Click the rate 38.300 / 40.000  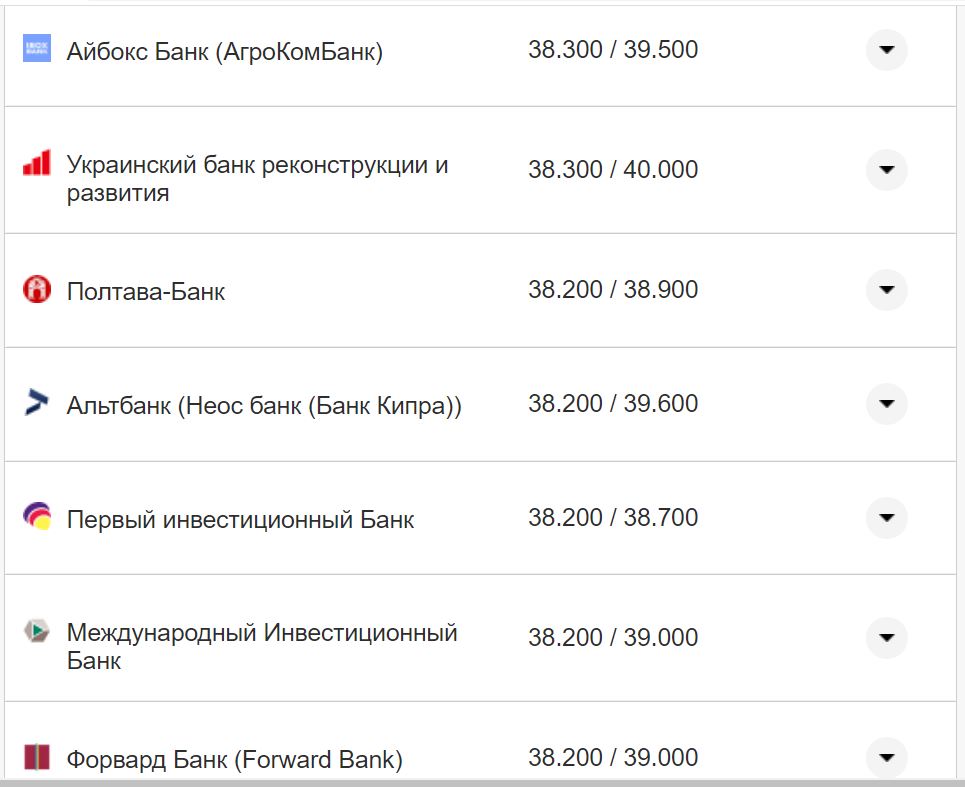(616, 169)
